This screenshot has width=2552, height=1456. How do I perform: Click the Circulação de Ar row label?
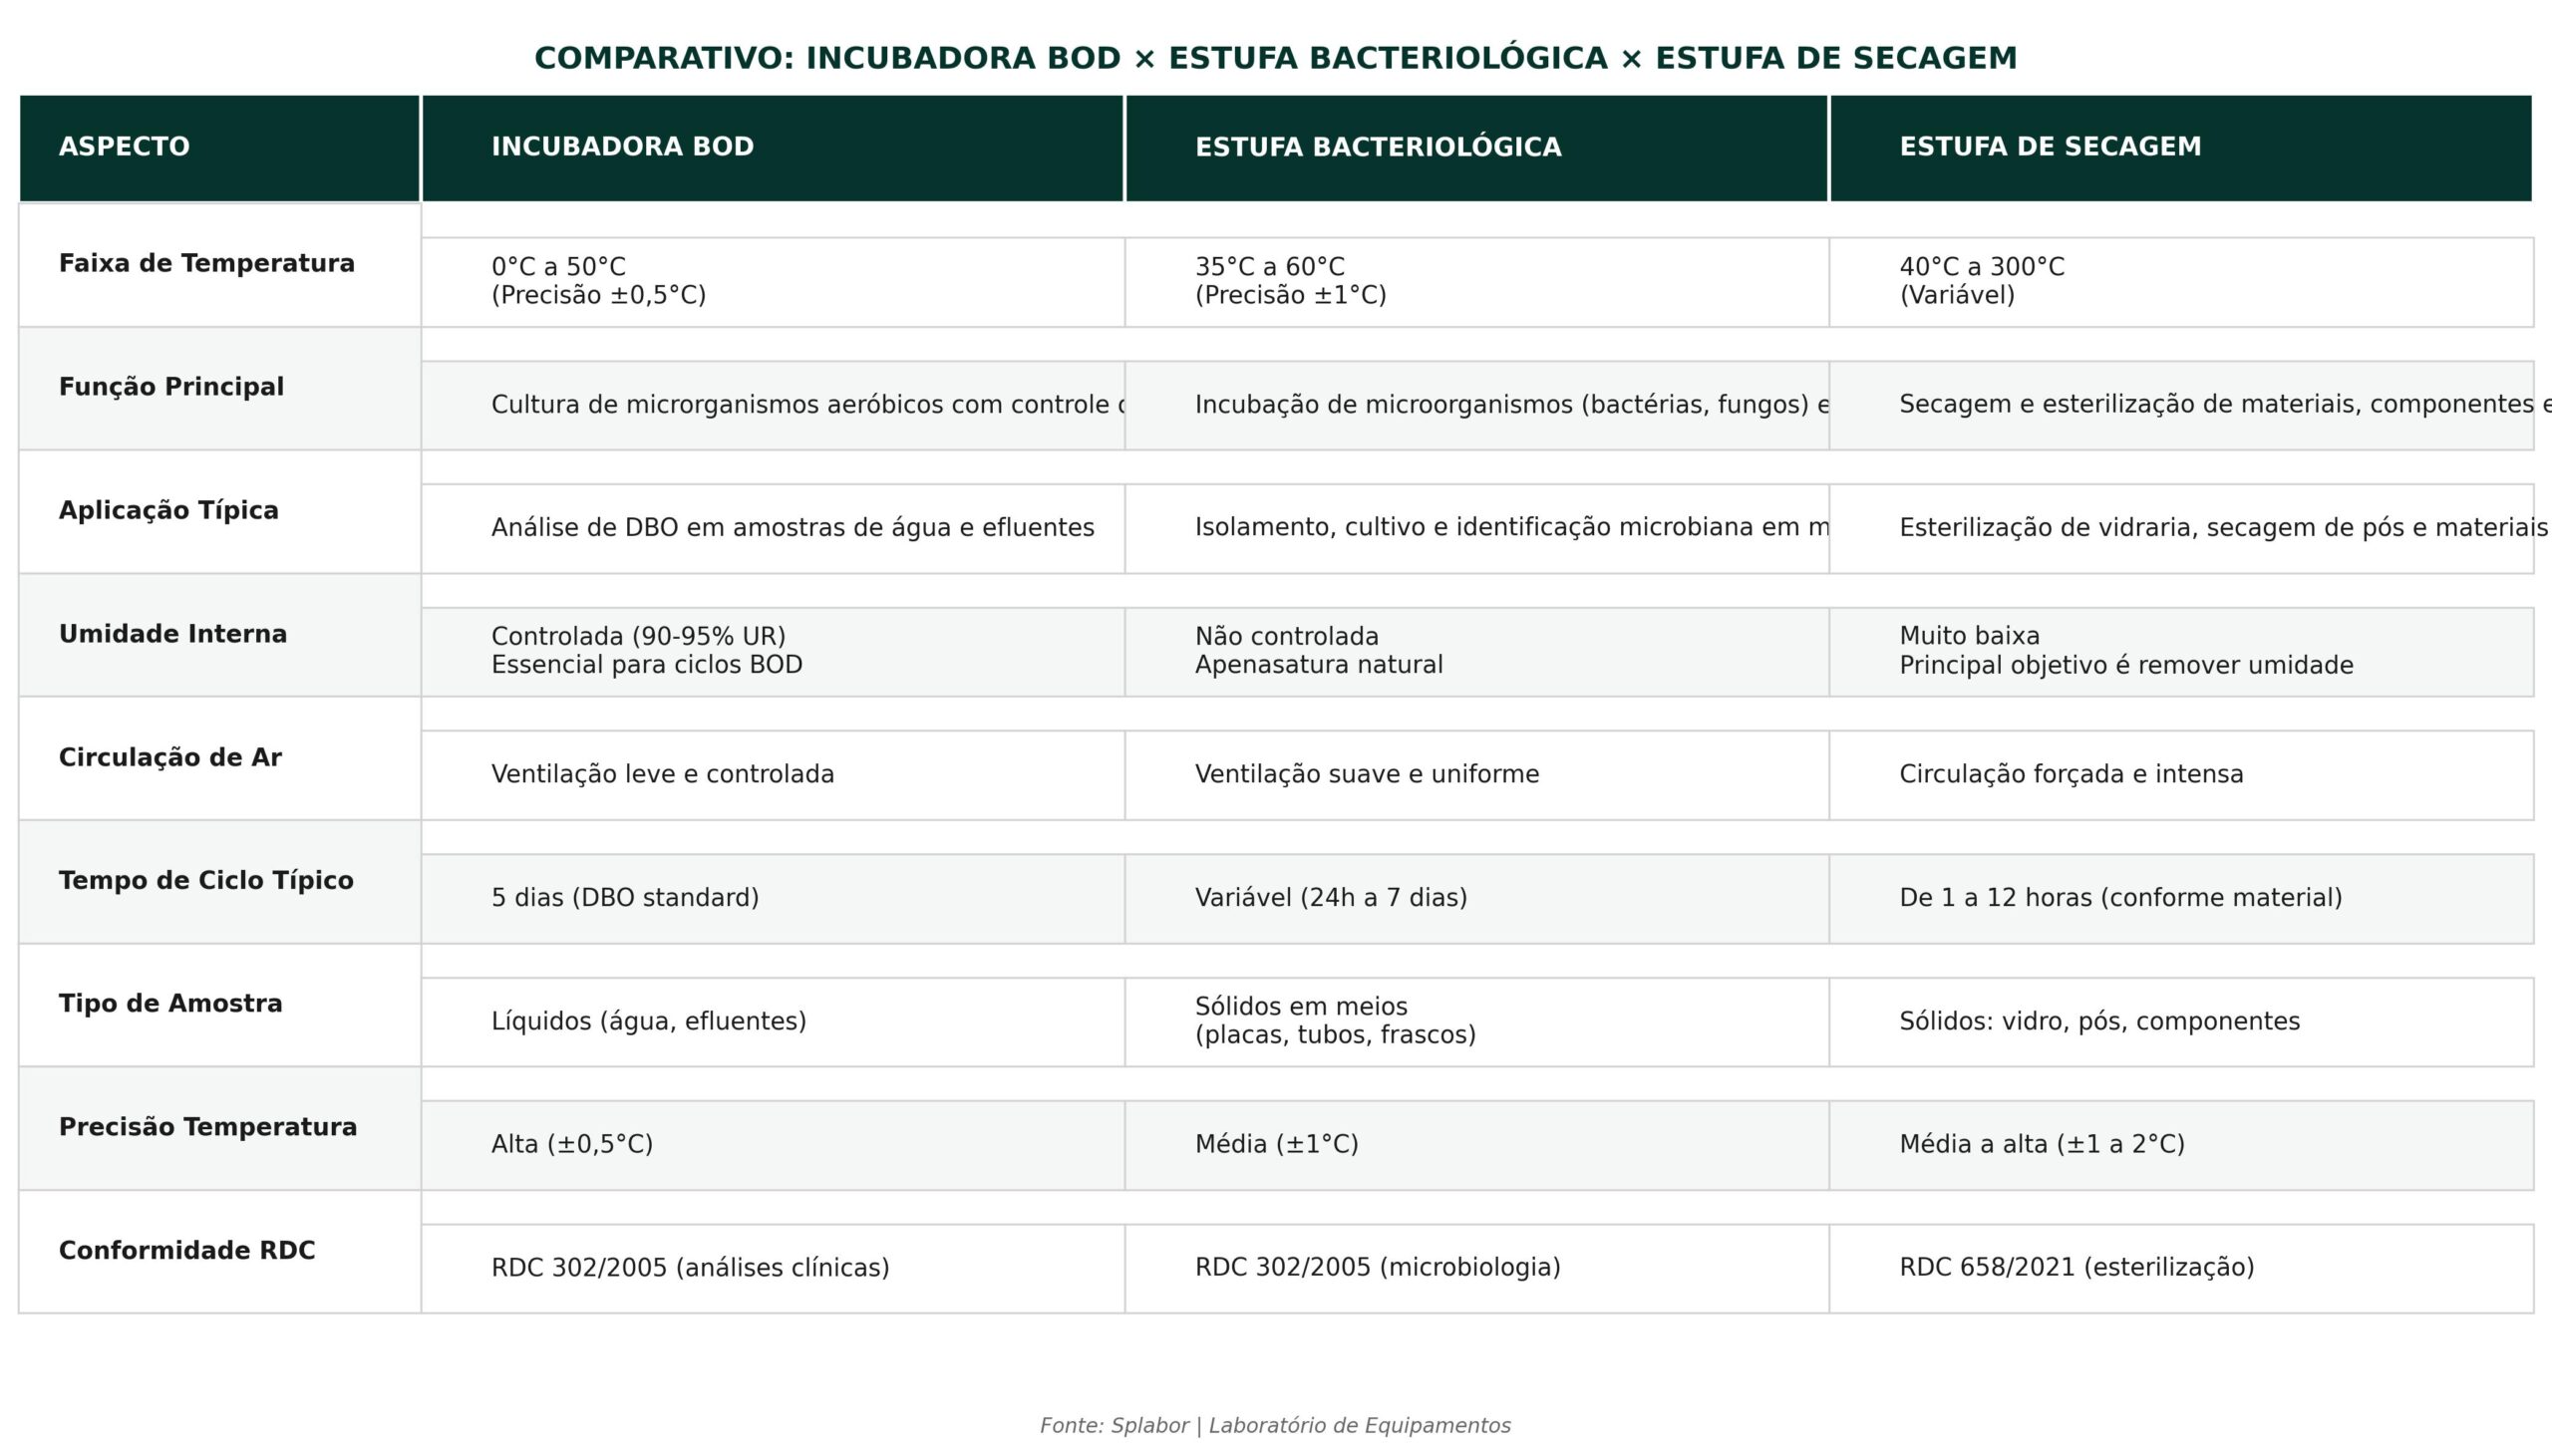click(219, 758)
